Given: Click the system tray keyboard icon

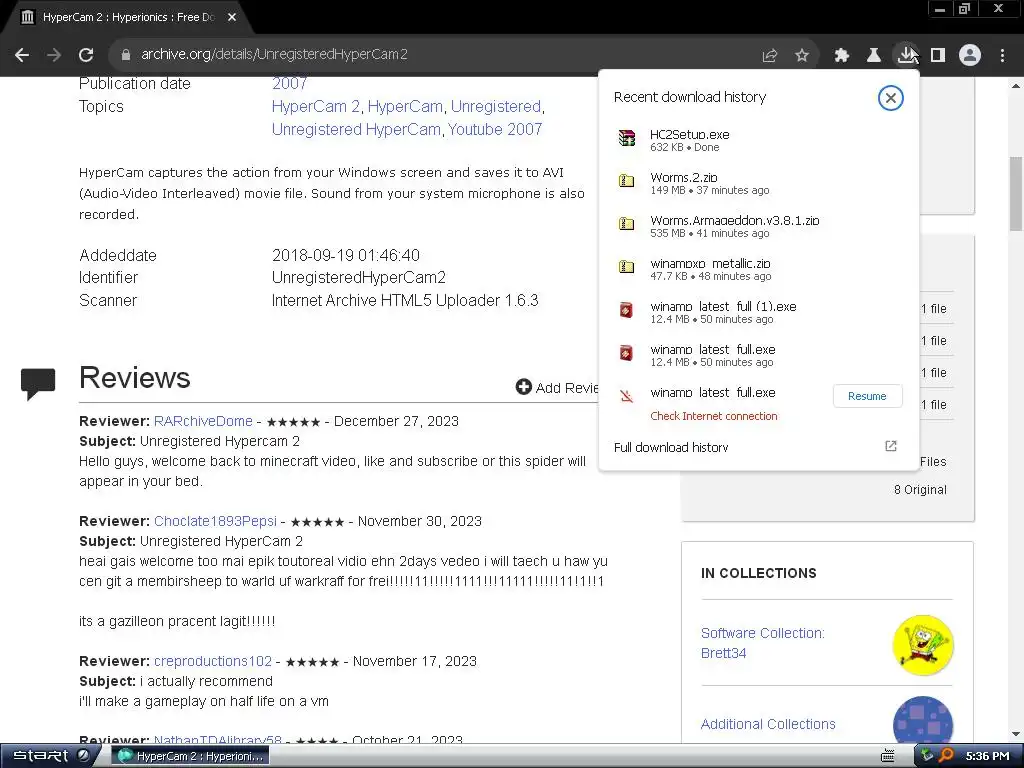Looking at the screenshot, I should tap(888, 756).
